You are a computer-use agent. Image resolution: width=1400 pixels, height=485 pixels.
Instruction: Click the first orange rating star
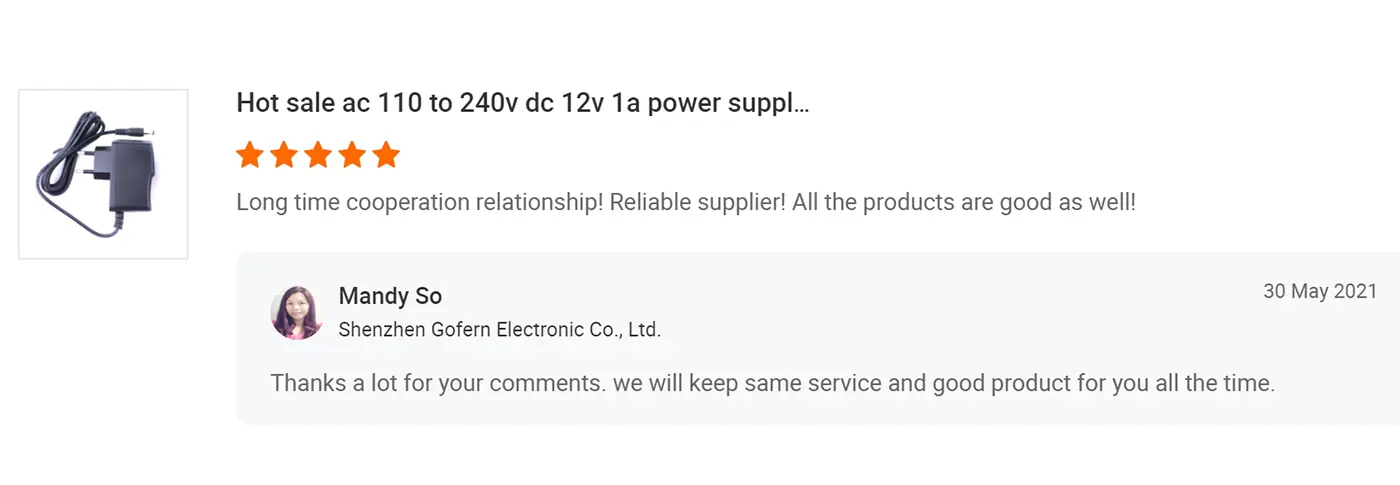coord(250,155)
